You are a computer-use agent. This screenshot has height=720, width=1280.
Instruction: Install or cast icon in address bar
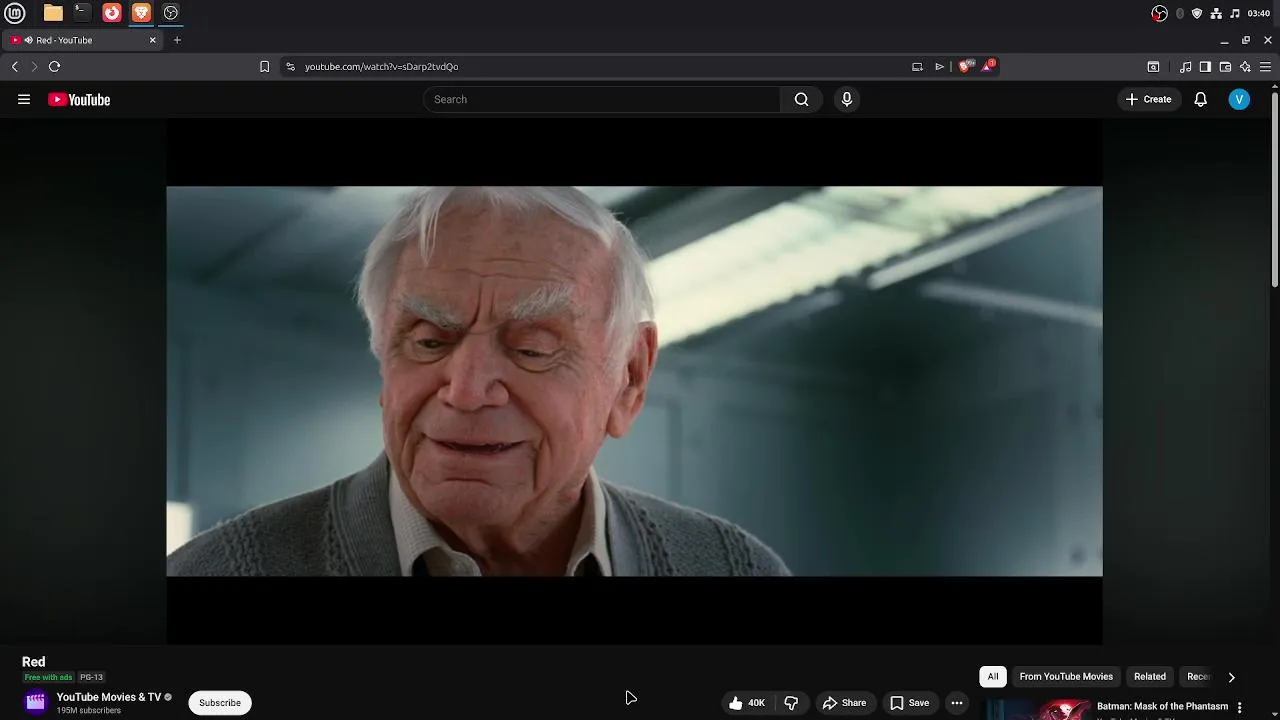click(x=917, y=66)
